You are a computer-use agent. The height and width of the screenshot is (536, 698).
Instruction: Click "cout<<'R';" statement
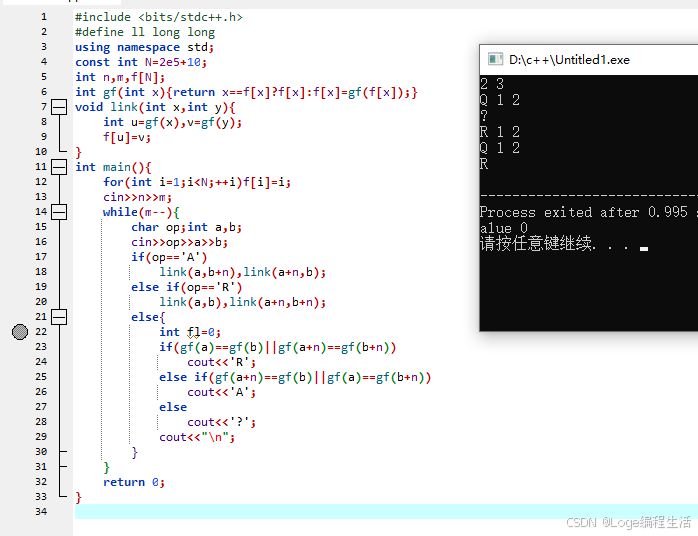(x=222, y=362)
